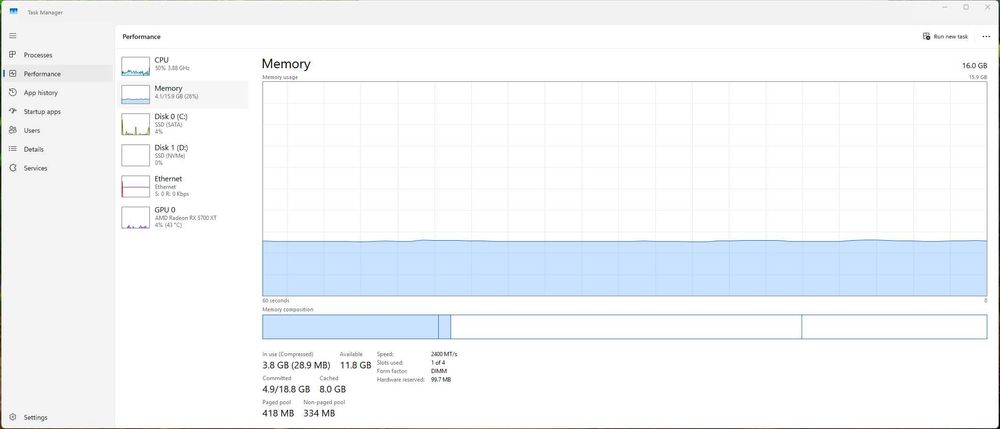Click the App history clock icon

coord(13,92)
